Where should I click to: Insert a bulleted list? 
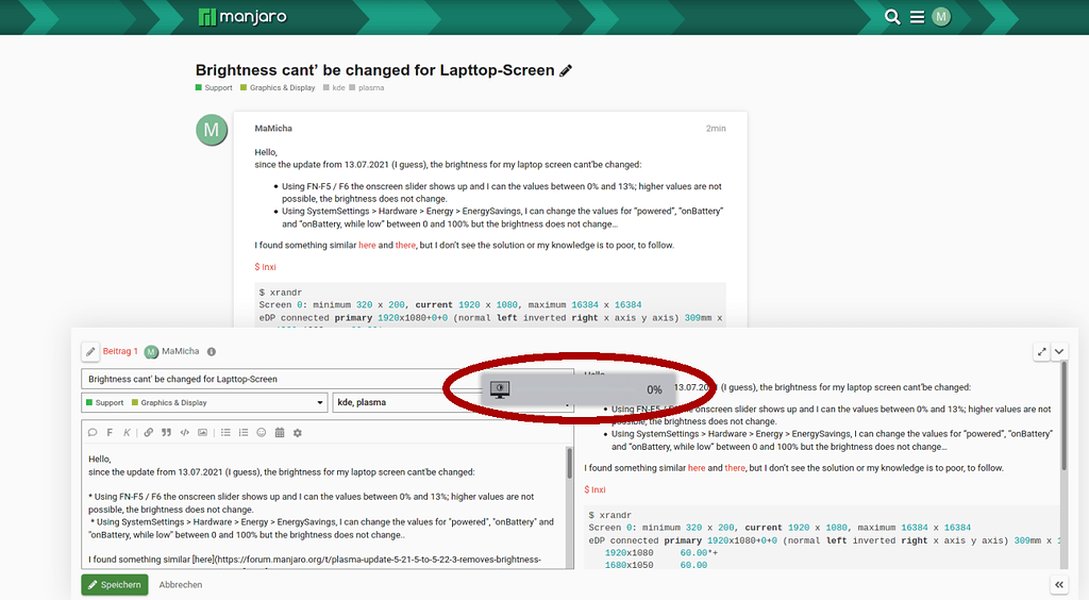coord(226,433)
